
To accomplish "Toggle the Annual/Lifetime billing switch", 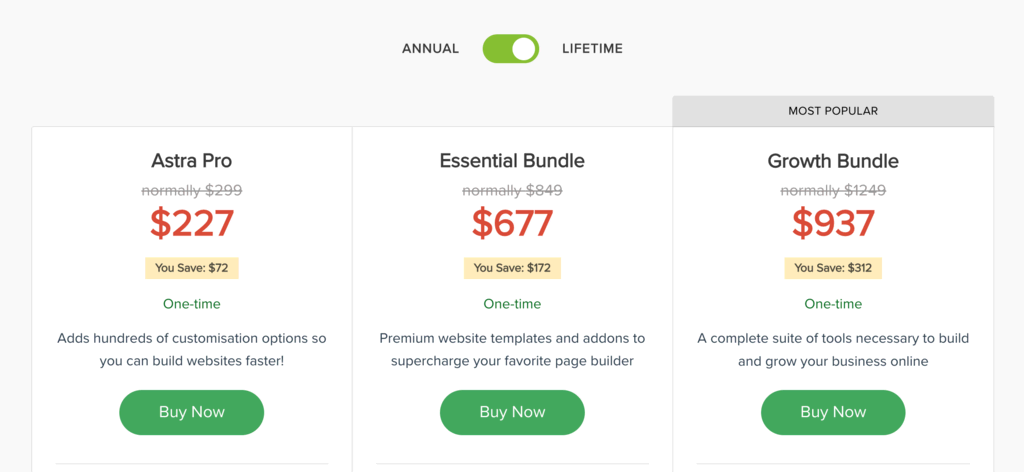I will point(511,49).
